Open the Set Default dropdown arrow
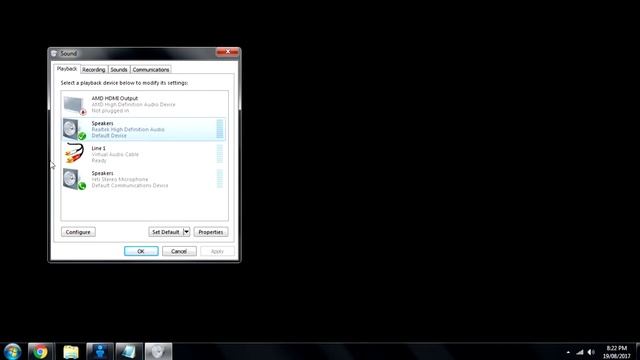 pyautogui.click(x=186, y=232)
